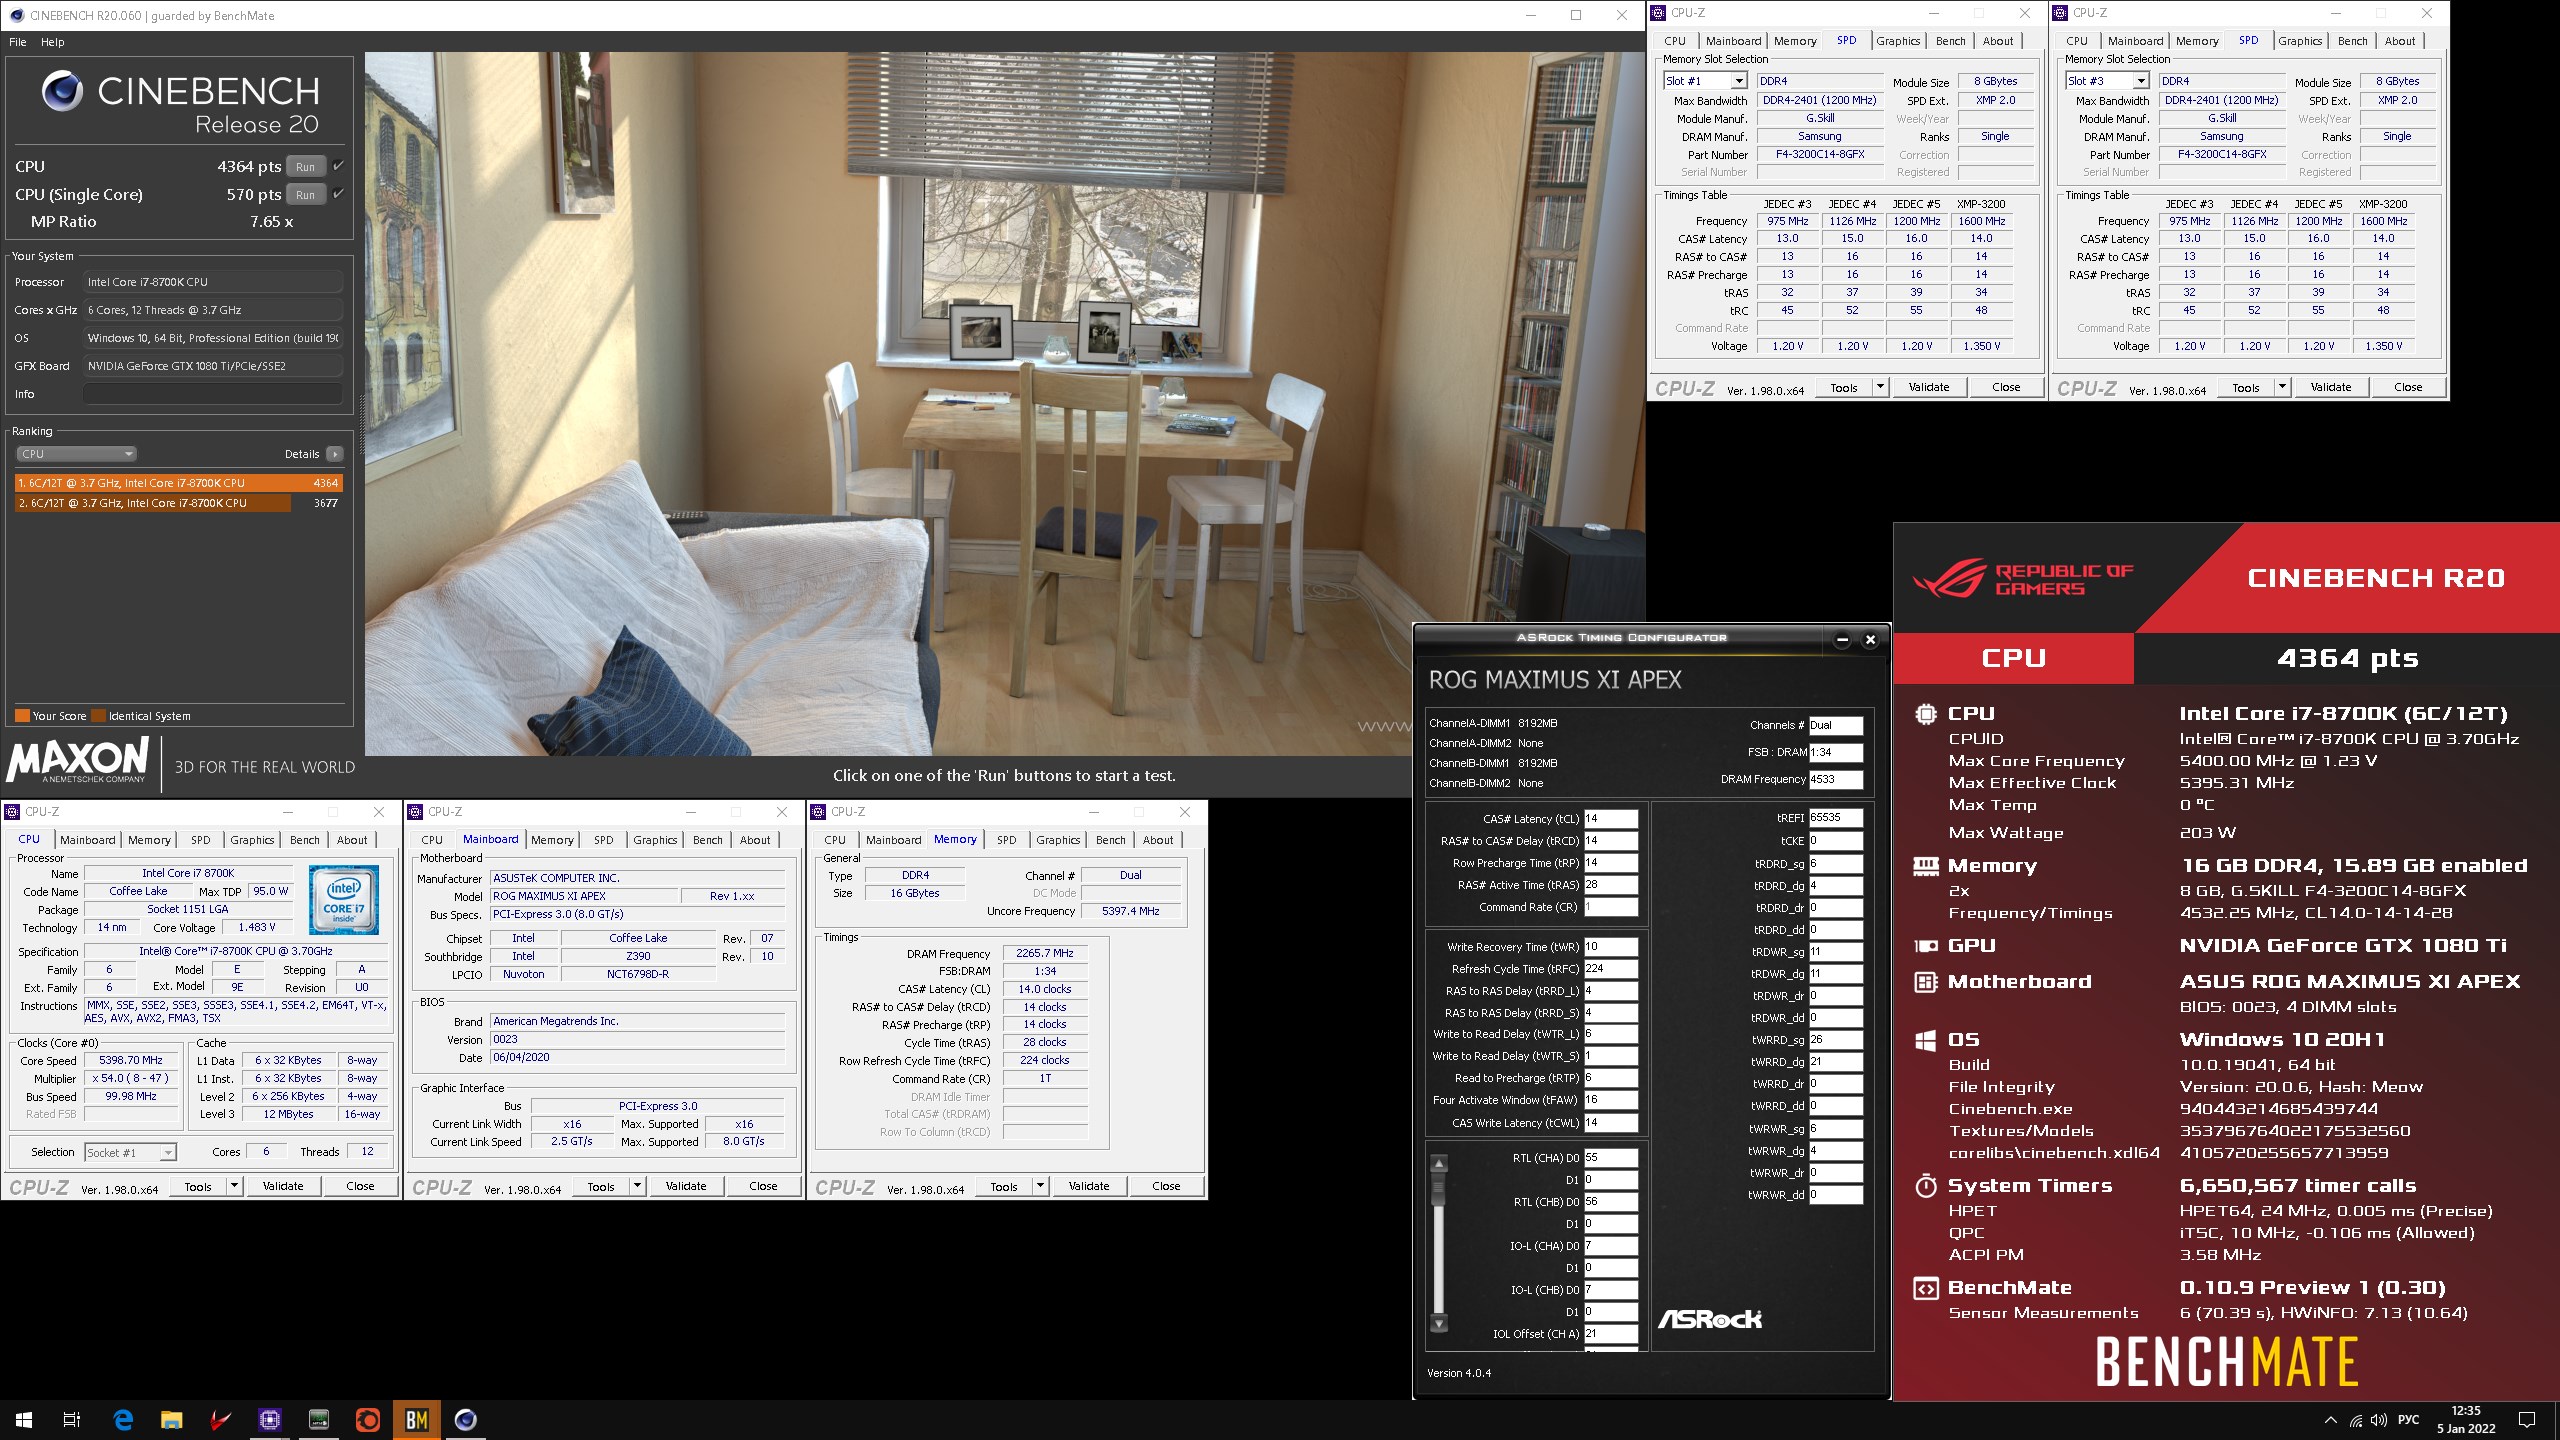Toggle the checkbox beside CPU Run button

(338, 166)
